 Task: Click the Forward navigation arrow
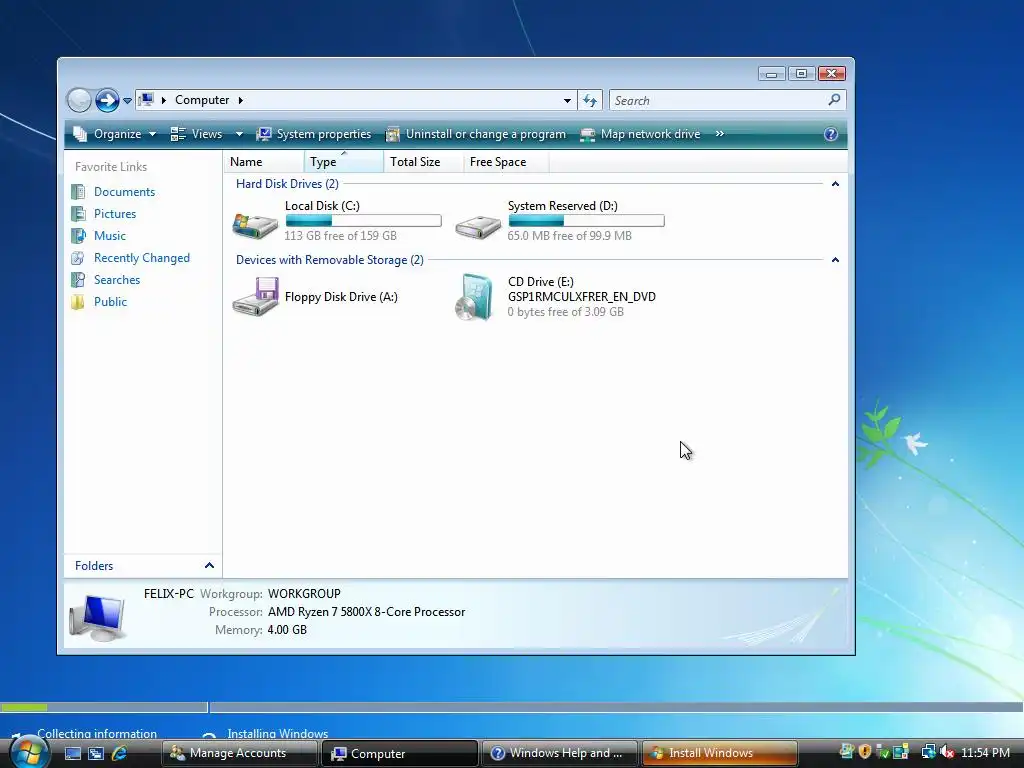pyautogui.click(x=107, y=101)
